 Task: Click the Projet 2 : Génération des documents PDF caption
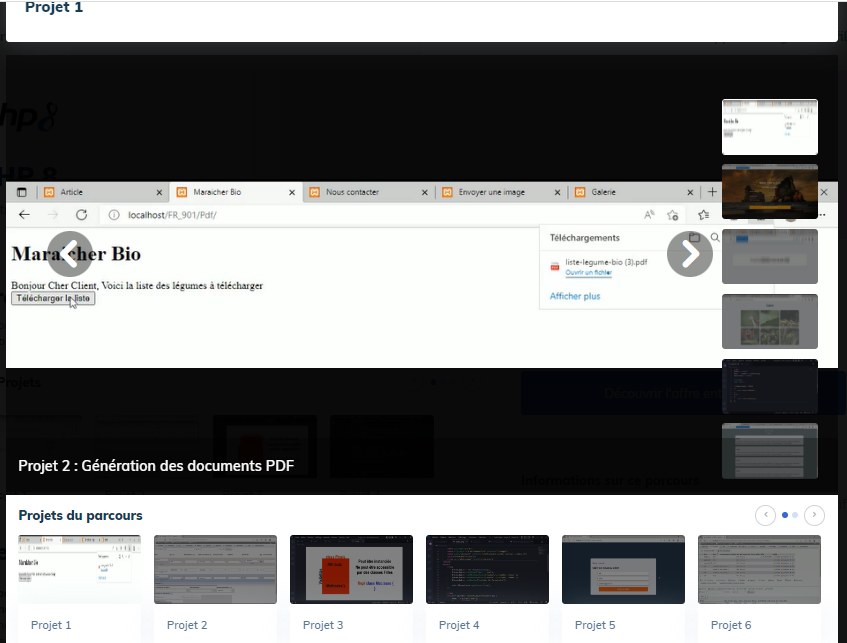[156, 466]
